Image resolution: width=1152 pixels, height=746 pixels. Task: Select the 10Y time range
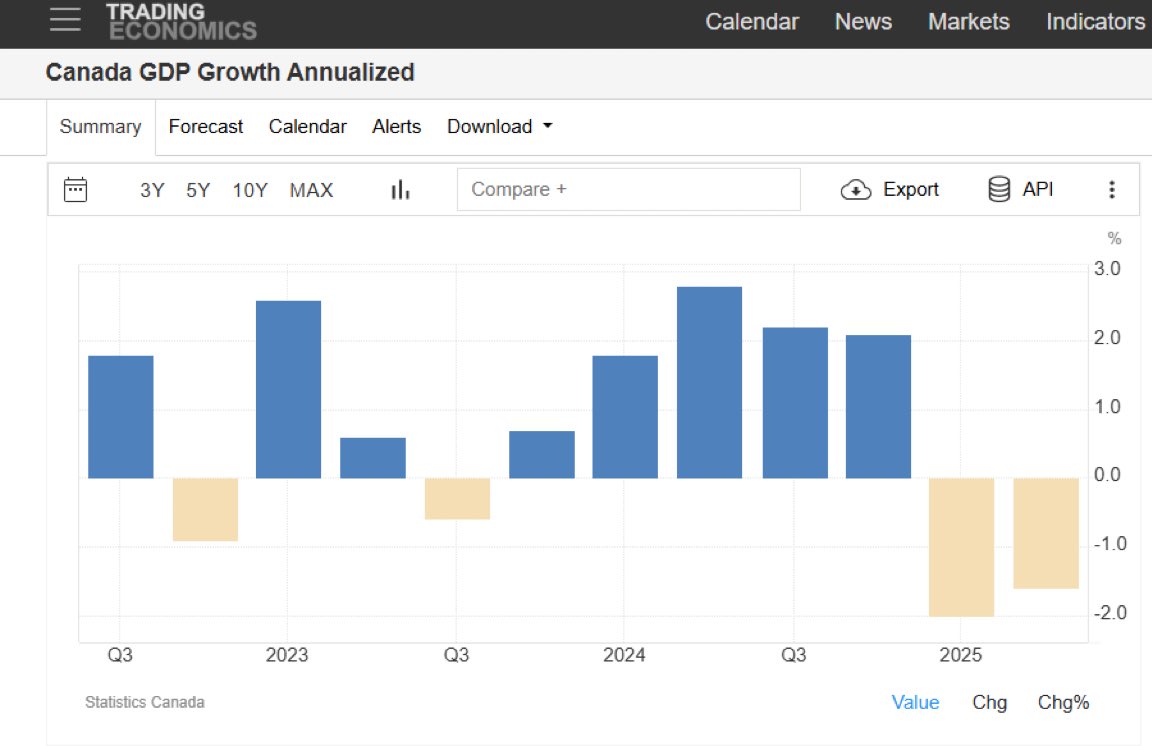coord(250,190)
